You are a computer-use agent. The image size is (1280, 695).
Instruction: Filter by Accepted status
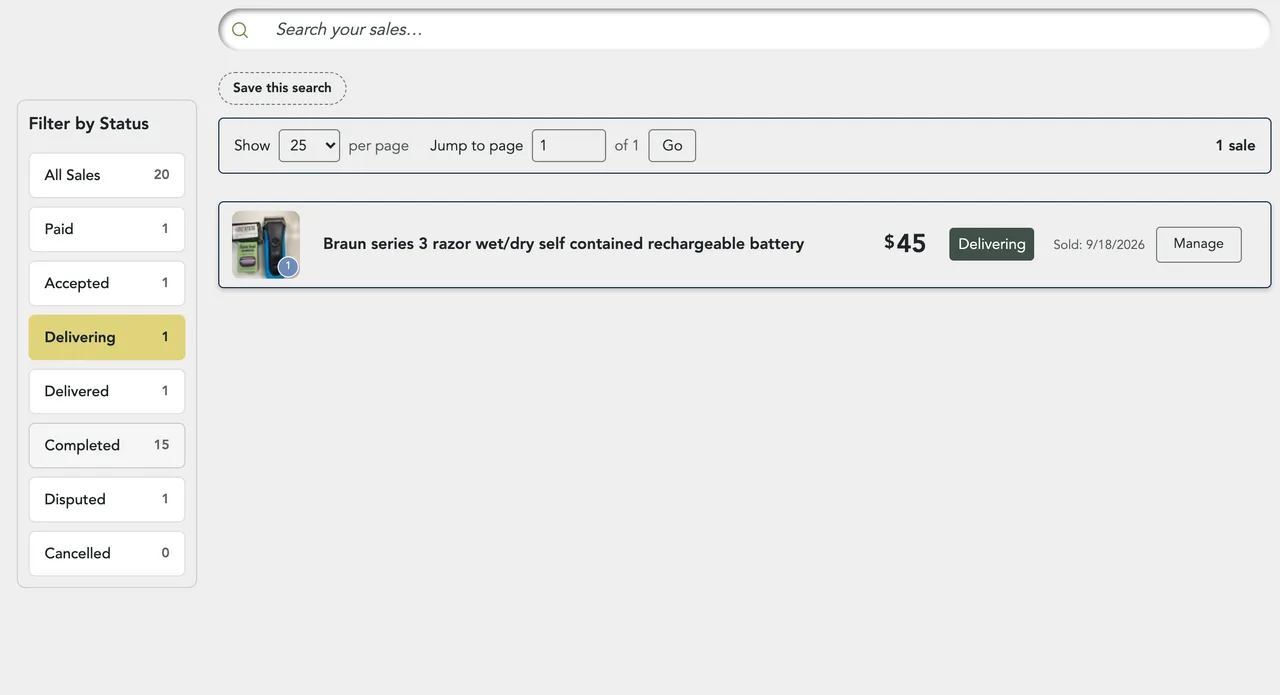pyautogui.click(x=107, y=283)
